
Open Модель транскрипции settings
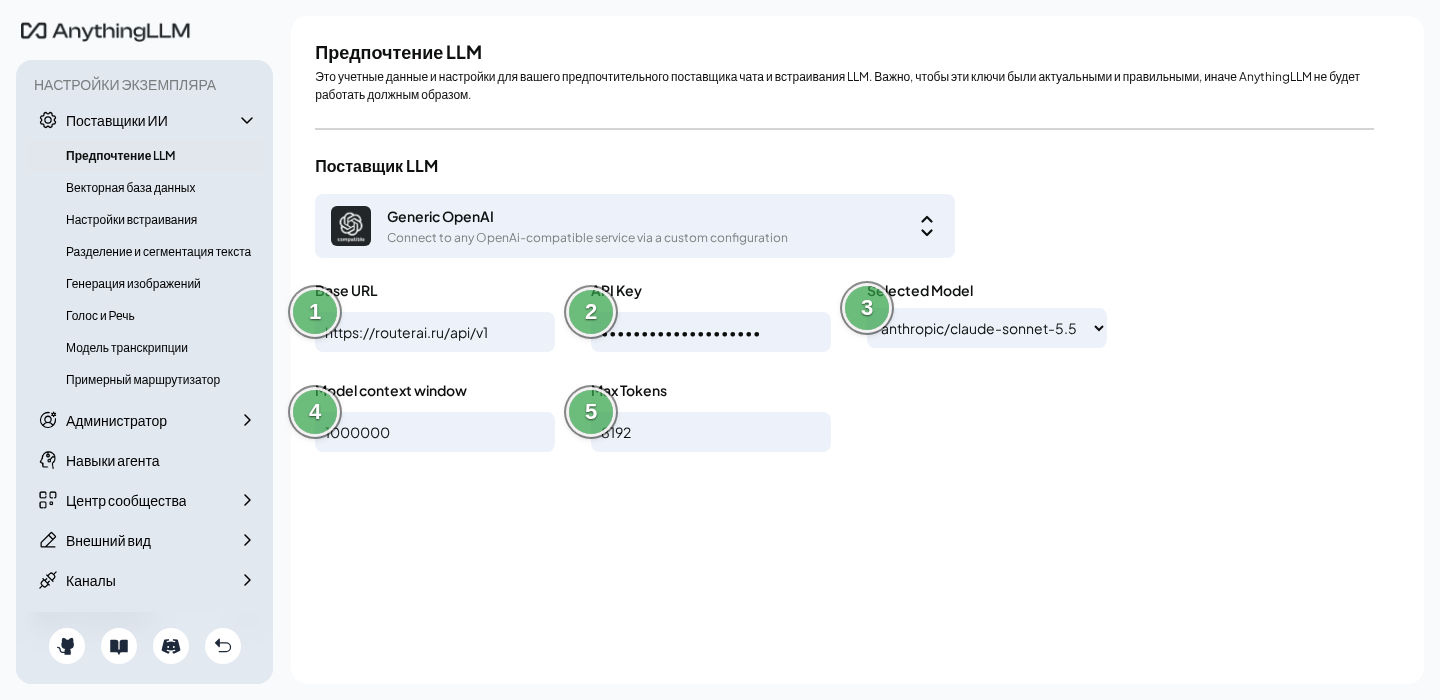click(127, 348)
